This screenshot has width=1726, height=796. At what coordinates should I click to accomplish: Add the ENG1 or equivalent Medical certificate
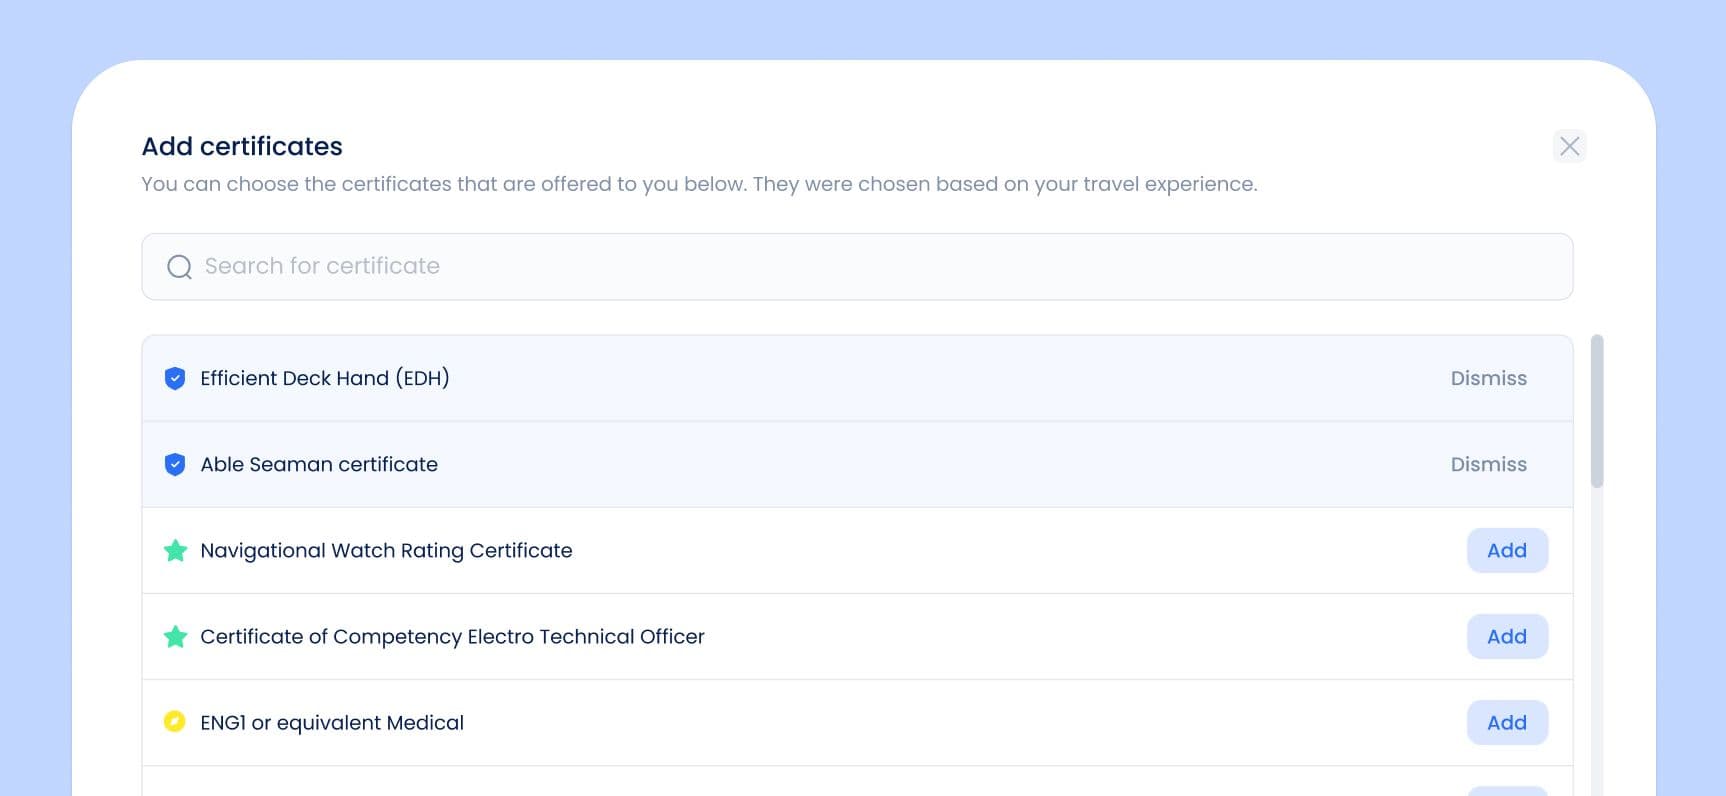click(x=1506, y=722)
